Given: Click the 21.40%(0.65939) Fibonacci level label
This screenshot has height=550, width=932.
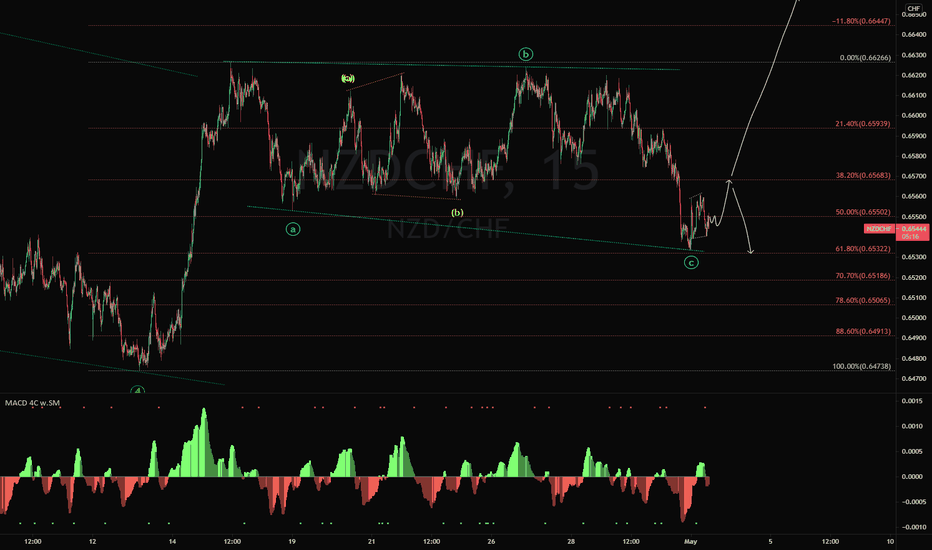Looking at the screenshot, I should coord(863,124).
